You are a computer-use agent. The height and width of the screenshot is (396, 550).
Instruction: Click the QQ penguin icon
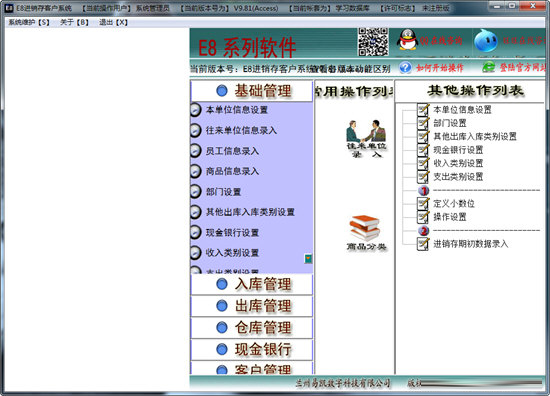[407, 40]
